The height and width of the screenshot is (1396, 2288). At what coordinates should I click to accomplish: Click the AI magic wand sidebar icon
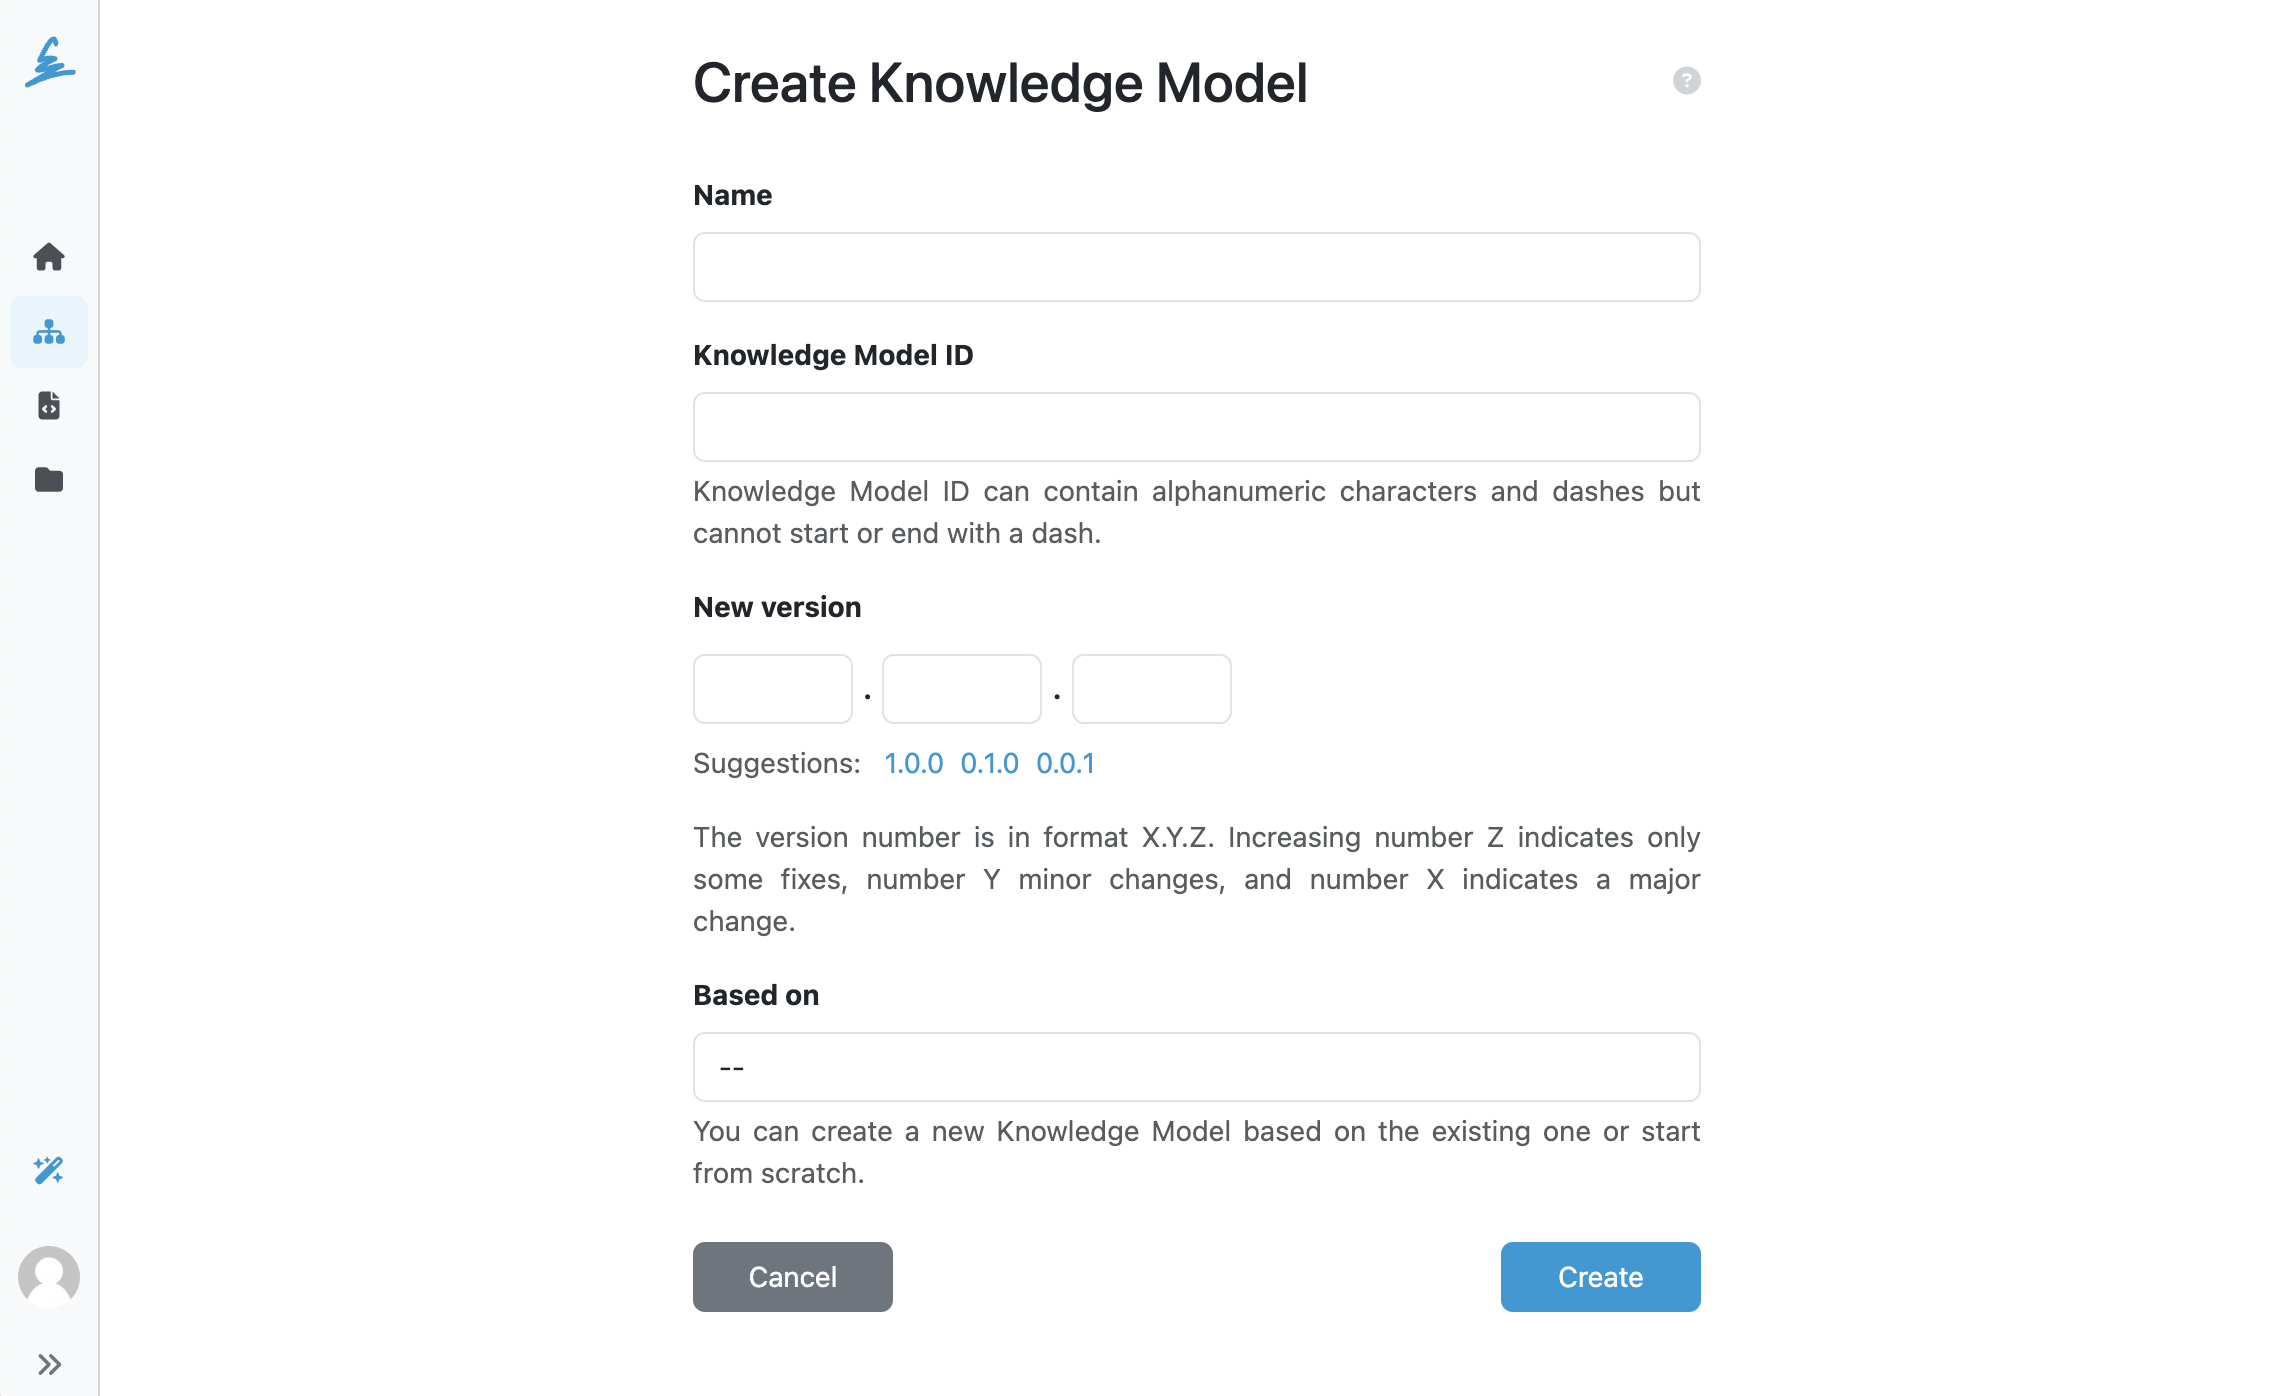[48, 1172]
